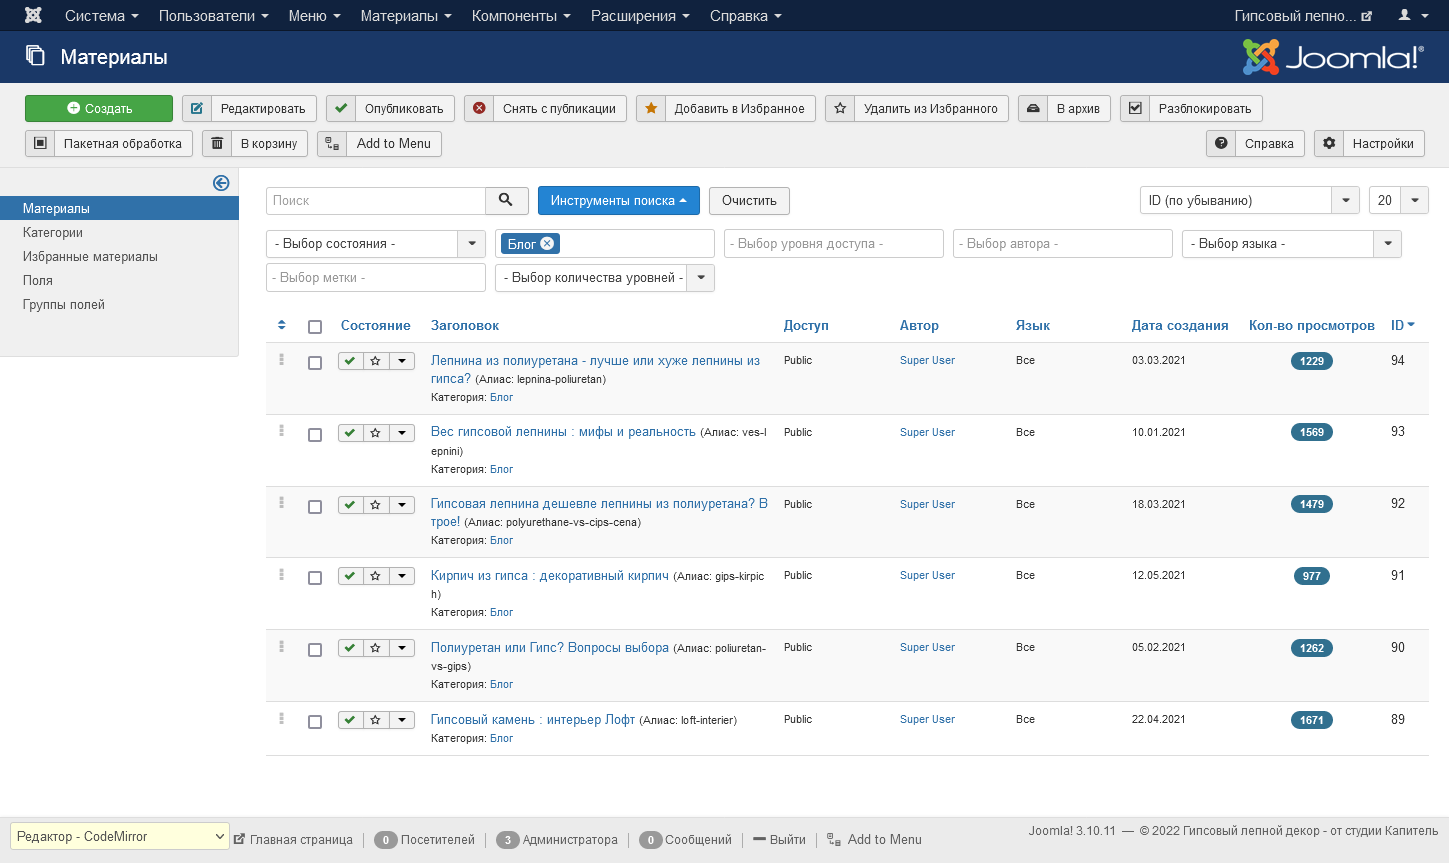Open the user account icon menu

click(x=1411, y=16)
